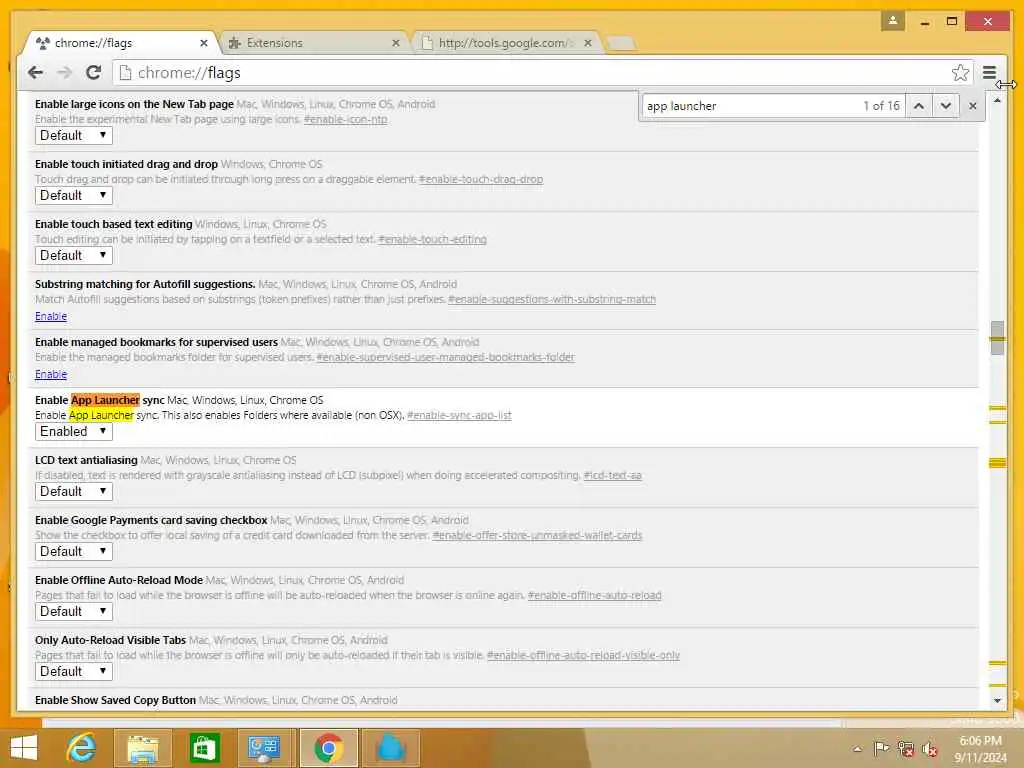Click the Action Center flag icon
Image resolution: width=1024 pixels, height=768 pixels.
click(881, 748)
